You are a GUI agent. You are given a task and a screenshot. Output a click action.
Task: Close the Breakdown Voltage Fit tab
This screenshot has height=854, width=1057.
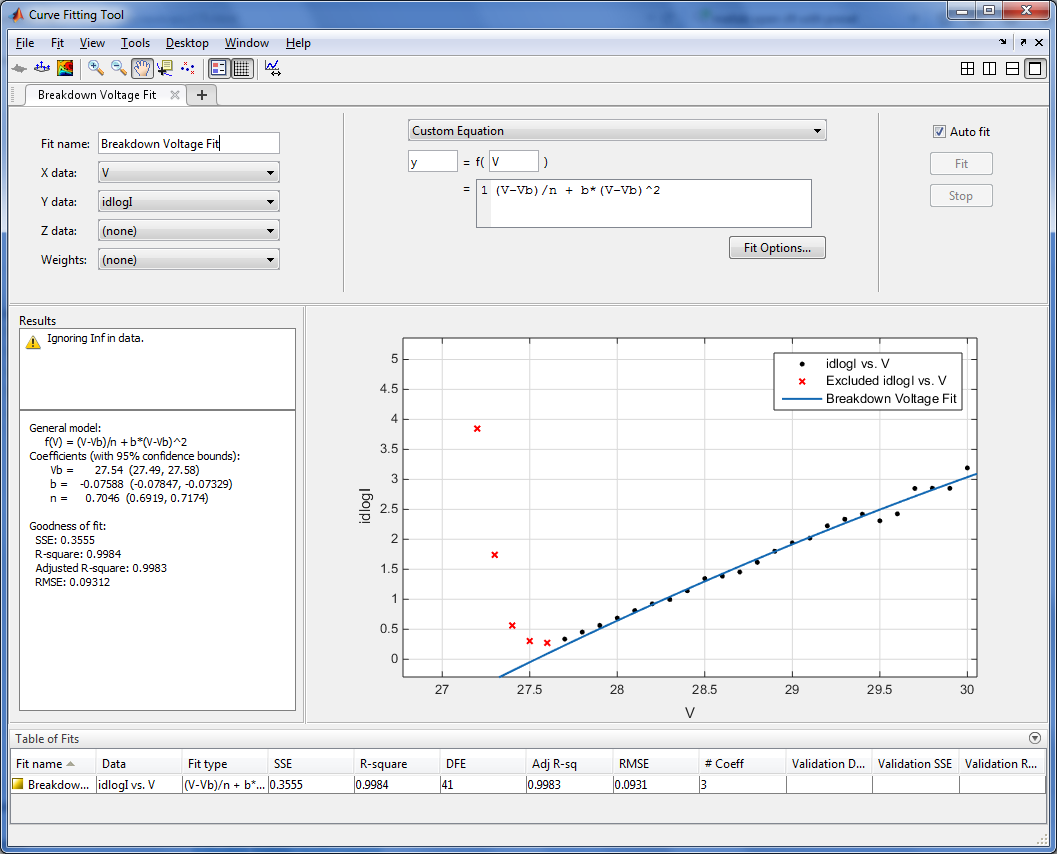(175, 95)
